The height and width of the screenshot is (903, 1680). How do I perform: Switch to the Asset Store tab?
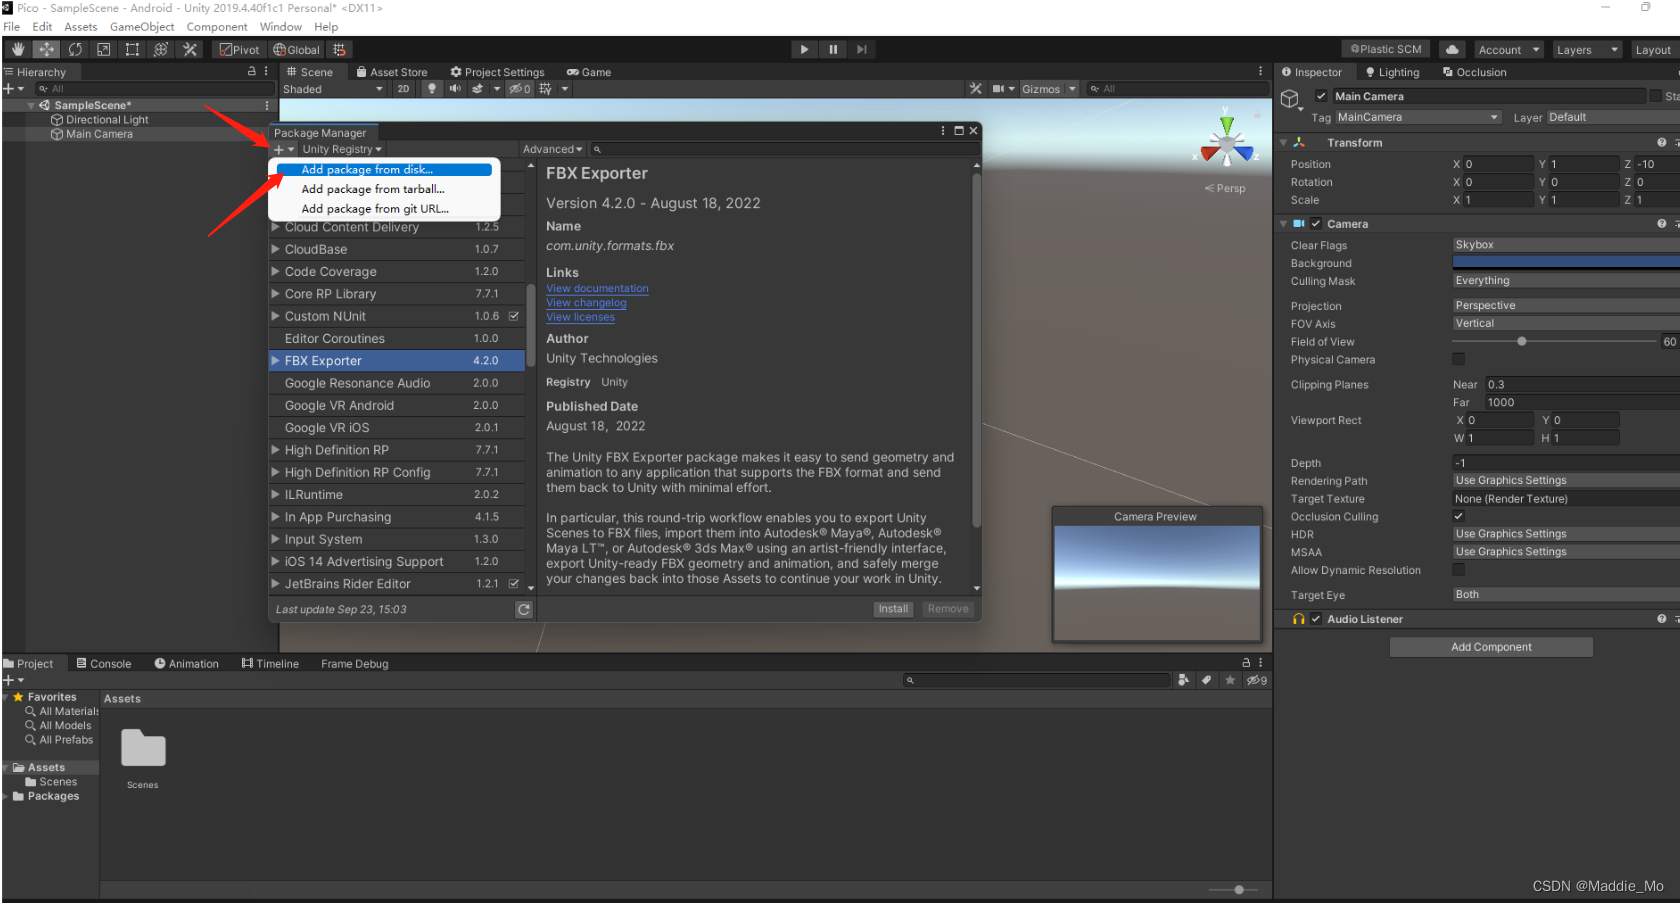point(392,72)
